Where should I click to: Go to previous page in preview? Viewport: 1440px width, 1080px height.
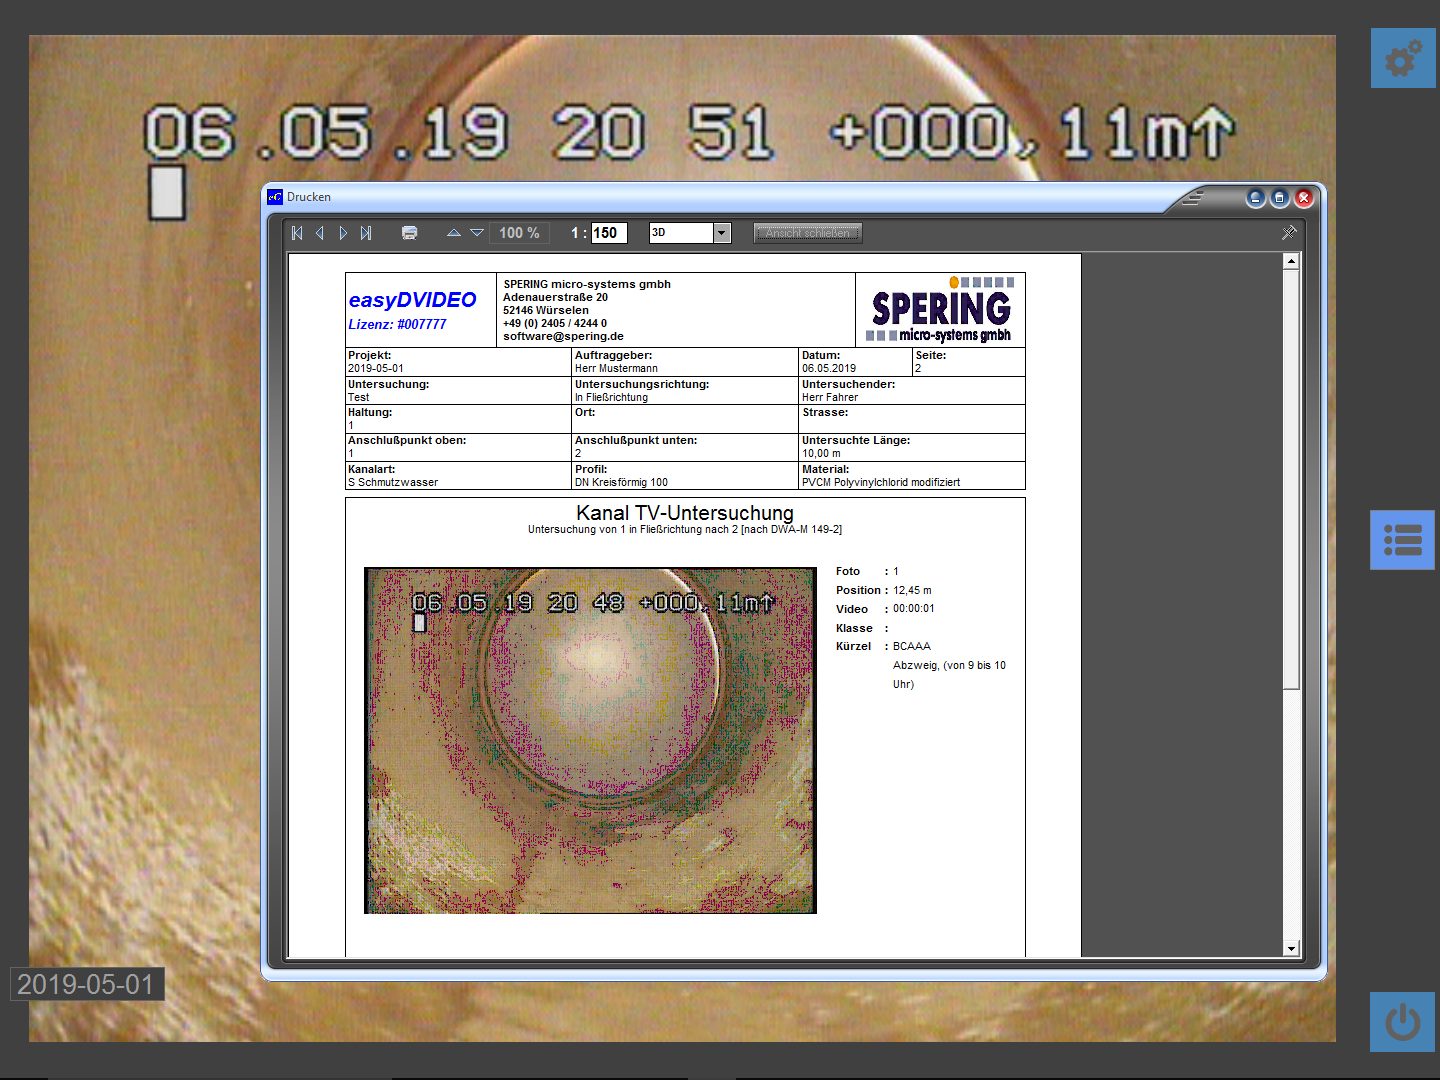click(320, 233)
